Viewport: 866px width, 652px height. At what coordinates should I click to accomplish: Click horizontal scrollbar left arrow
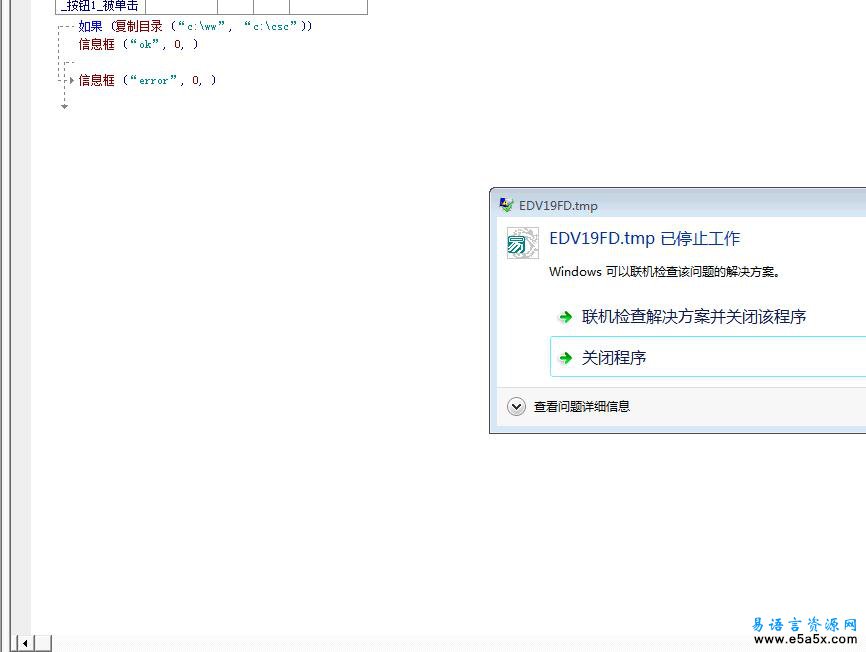(x=25, y=643)
